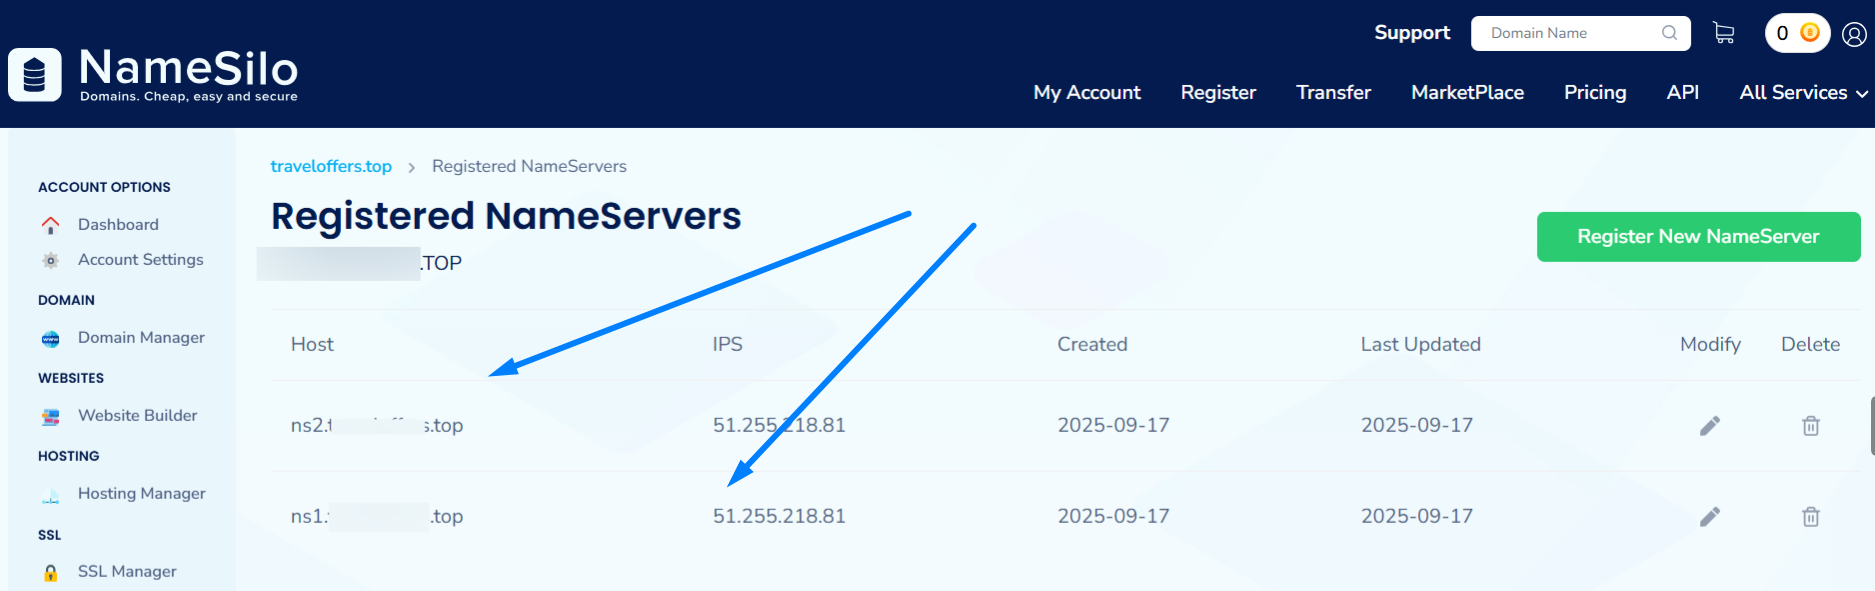Open the MarketPlace menu item
This screenshot has height=591, width=1875.
pos(1467,92)
